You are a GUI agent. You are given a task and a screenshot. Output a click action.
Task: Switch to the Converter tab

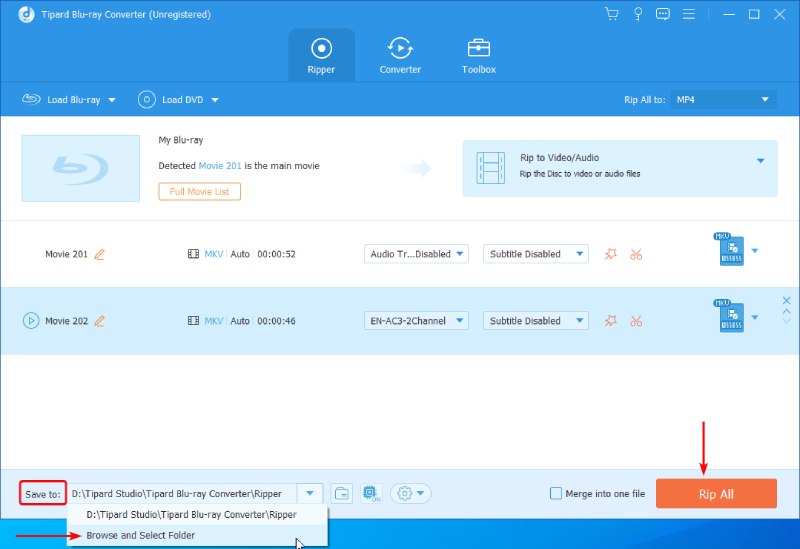(x=400, y=55)
